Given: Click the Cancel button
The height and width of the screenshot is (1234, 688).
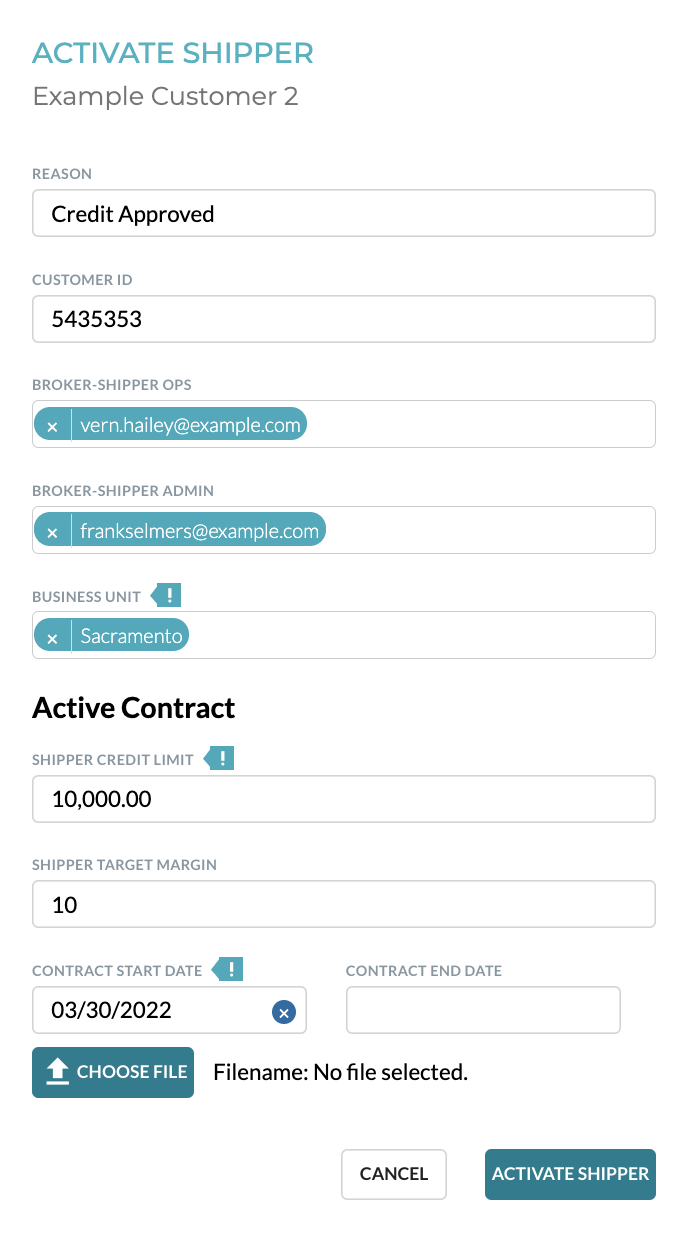Looking at the screenshot, I should point(394,1174).
